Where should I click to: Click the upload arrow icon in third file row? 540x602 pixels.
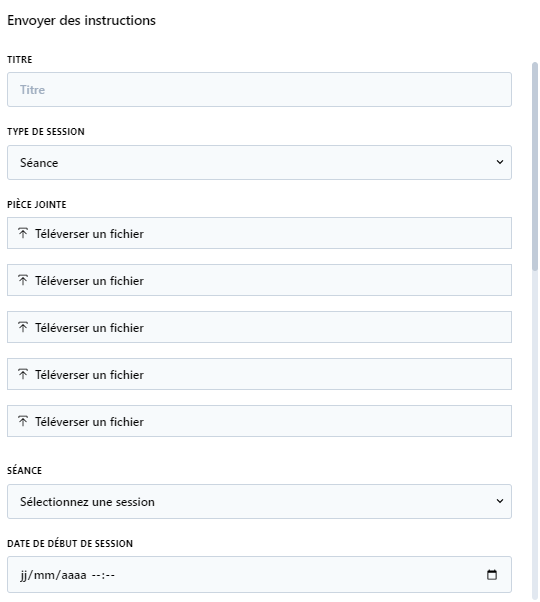click(x=23, y=327)
